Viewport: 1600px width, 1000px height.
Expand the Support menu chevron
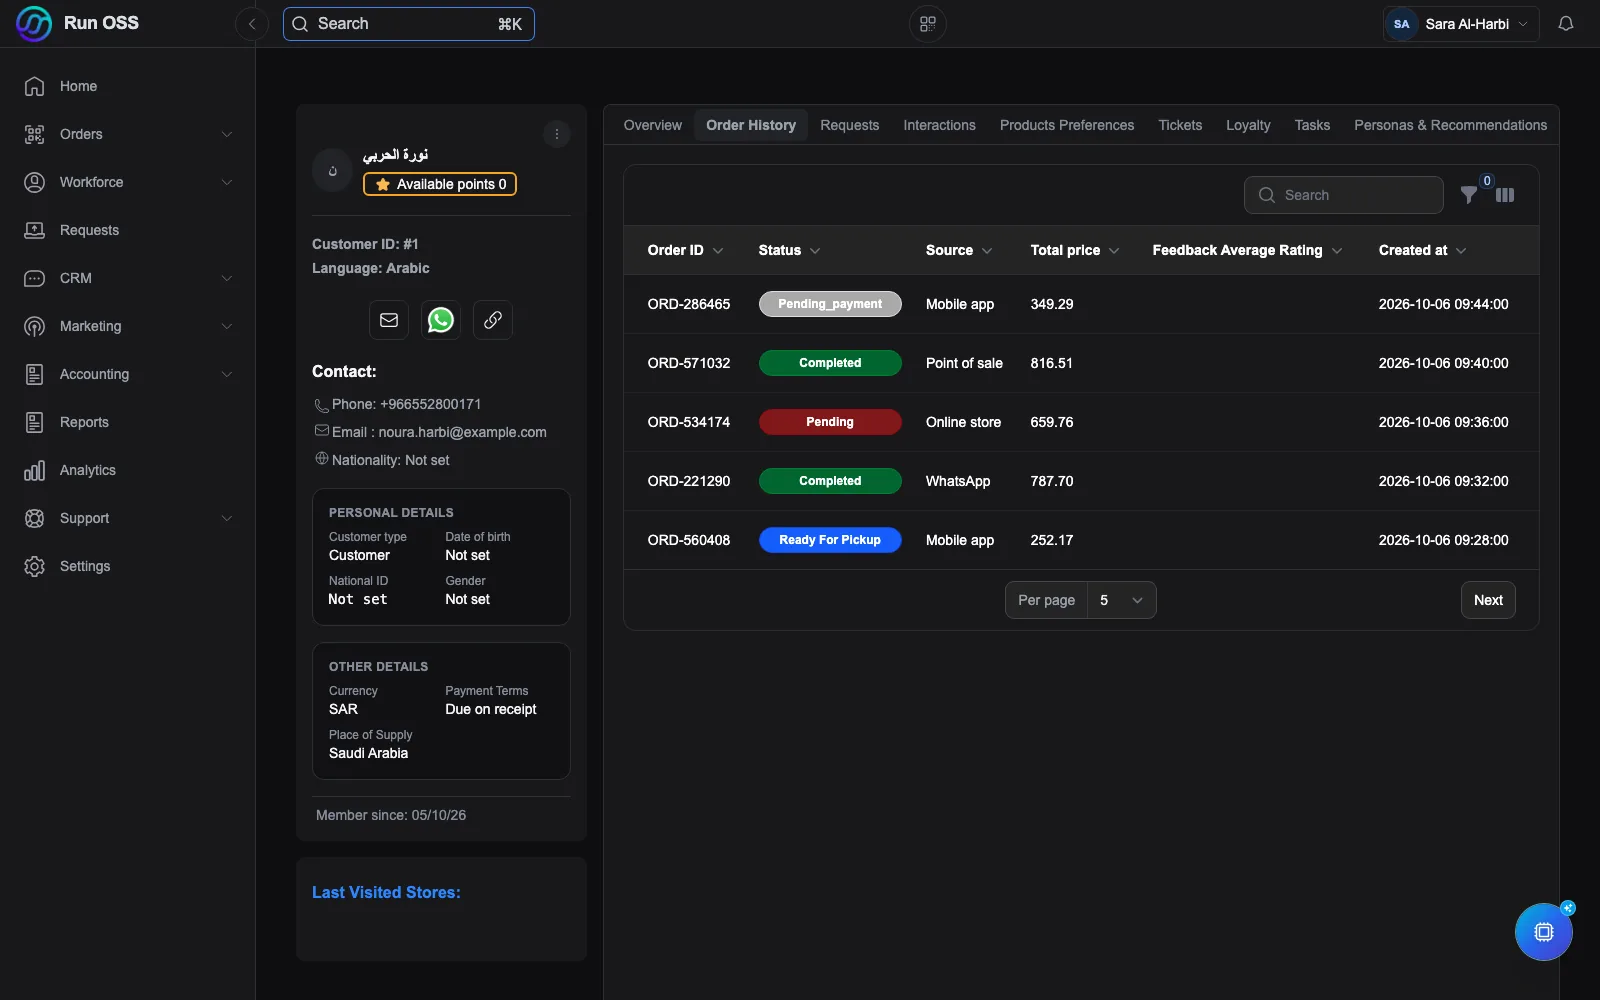pyautogui.click(x=227, y=518)
